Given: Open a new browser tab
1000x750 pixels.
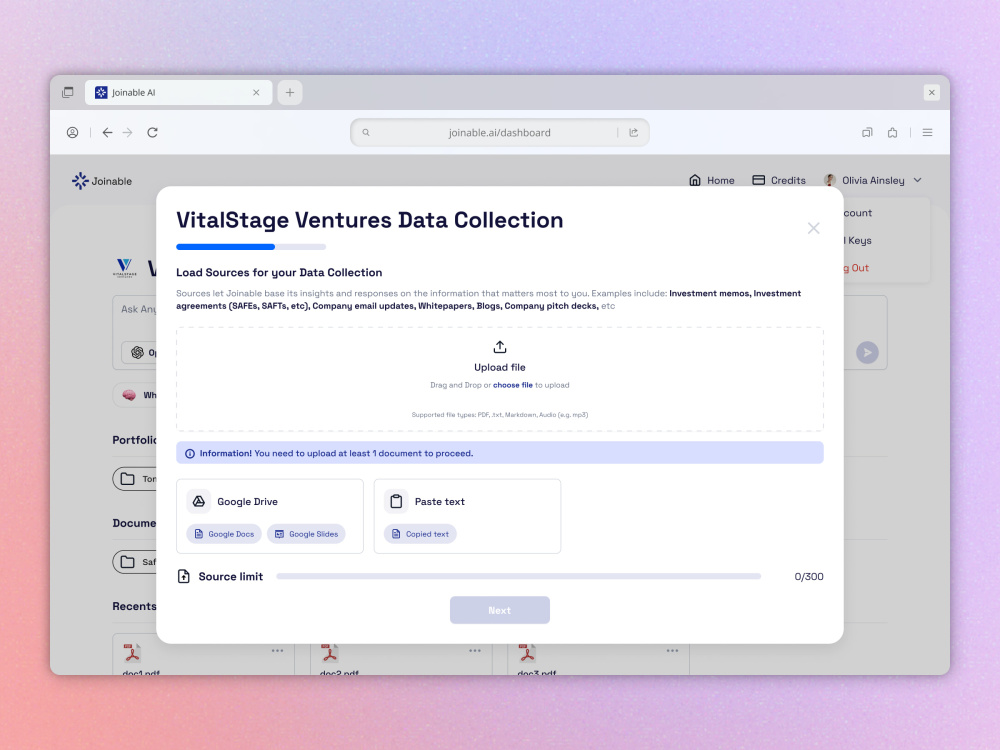Looking at the screenshot, I should coord(290,92).
